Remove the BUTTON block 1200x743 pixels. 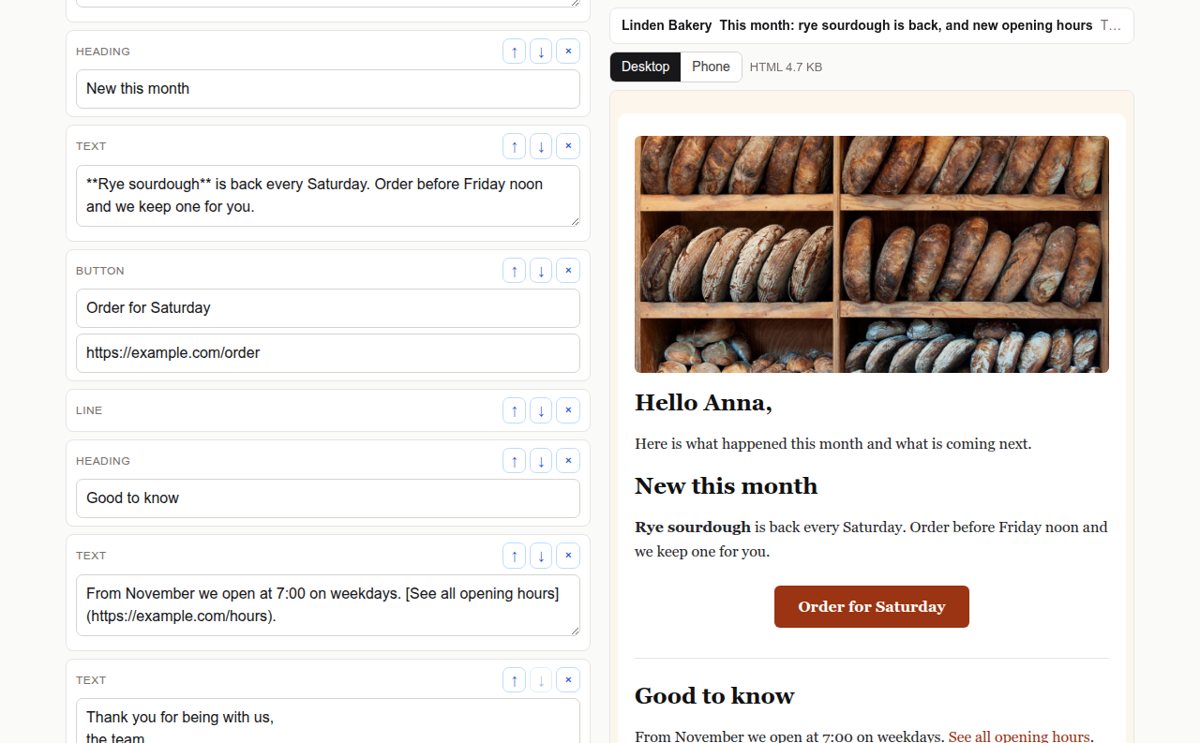click(x=568, y=270)
